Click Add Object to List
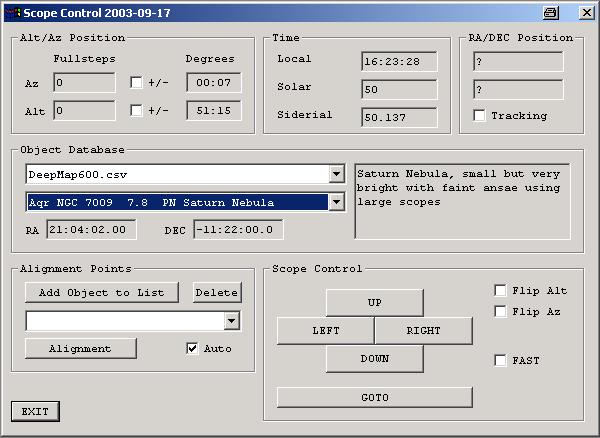This screenshot has width=600, height=438. point(102,292)
